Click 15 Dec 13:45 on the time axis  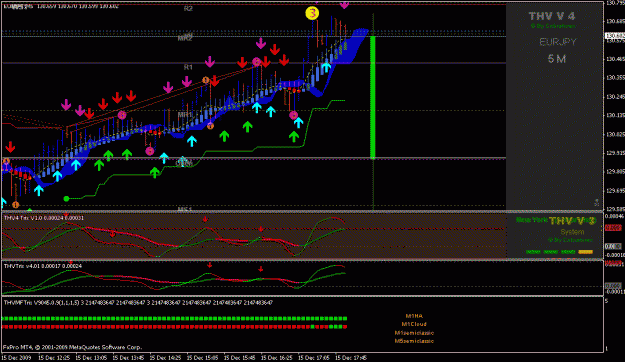coord(128,358)
